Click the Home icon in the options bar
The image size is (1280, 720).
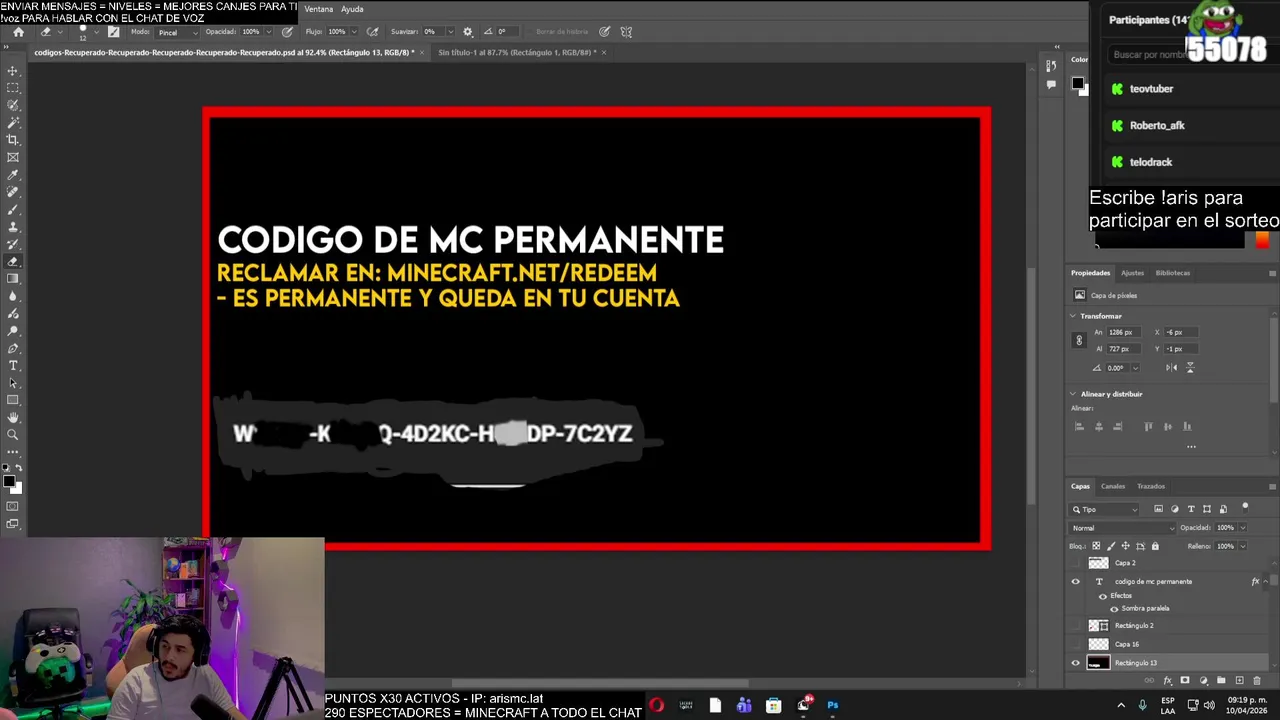pos(18,31)
